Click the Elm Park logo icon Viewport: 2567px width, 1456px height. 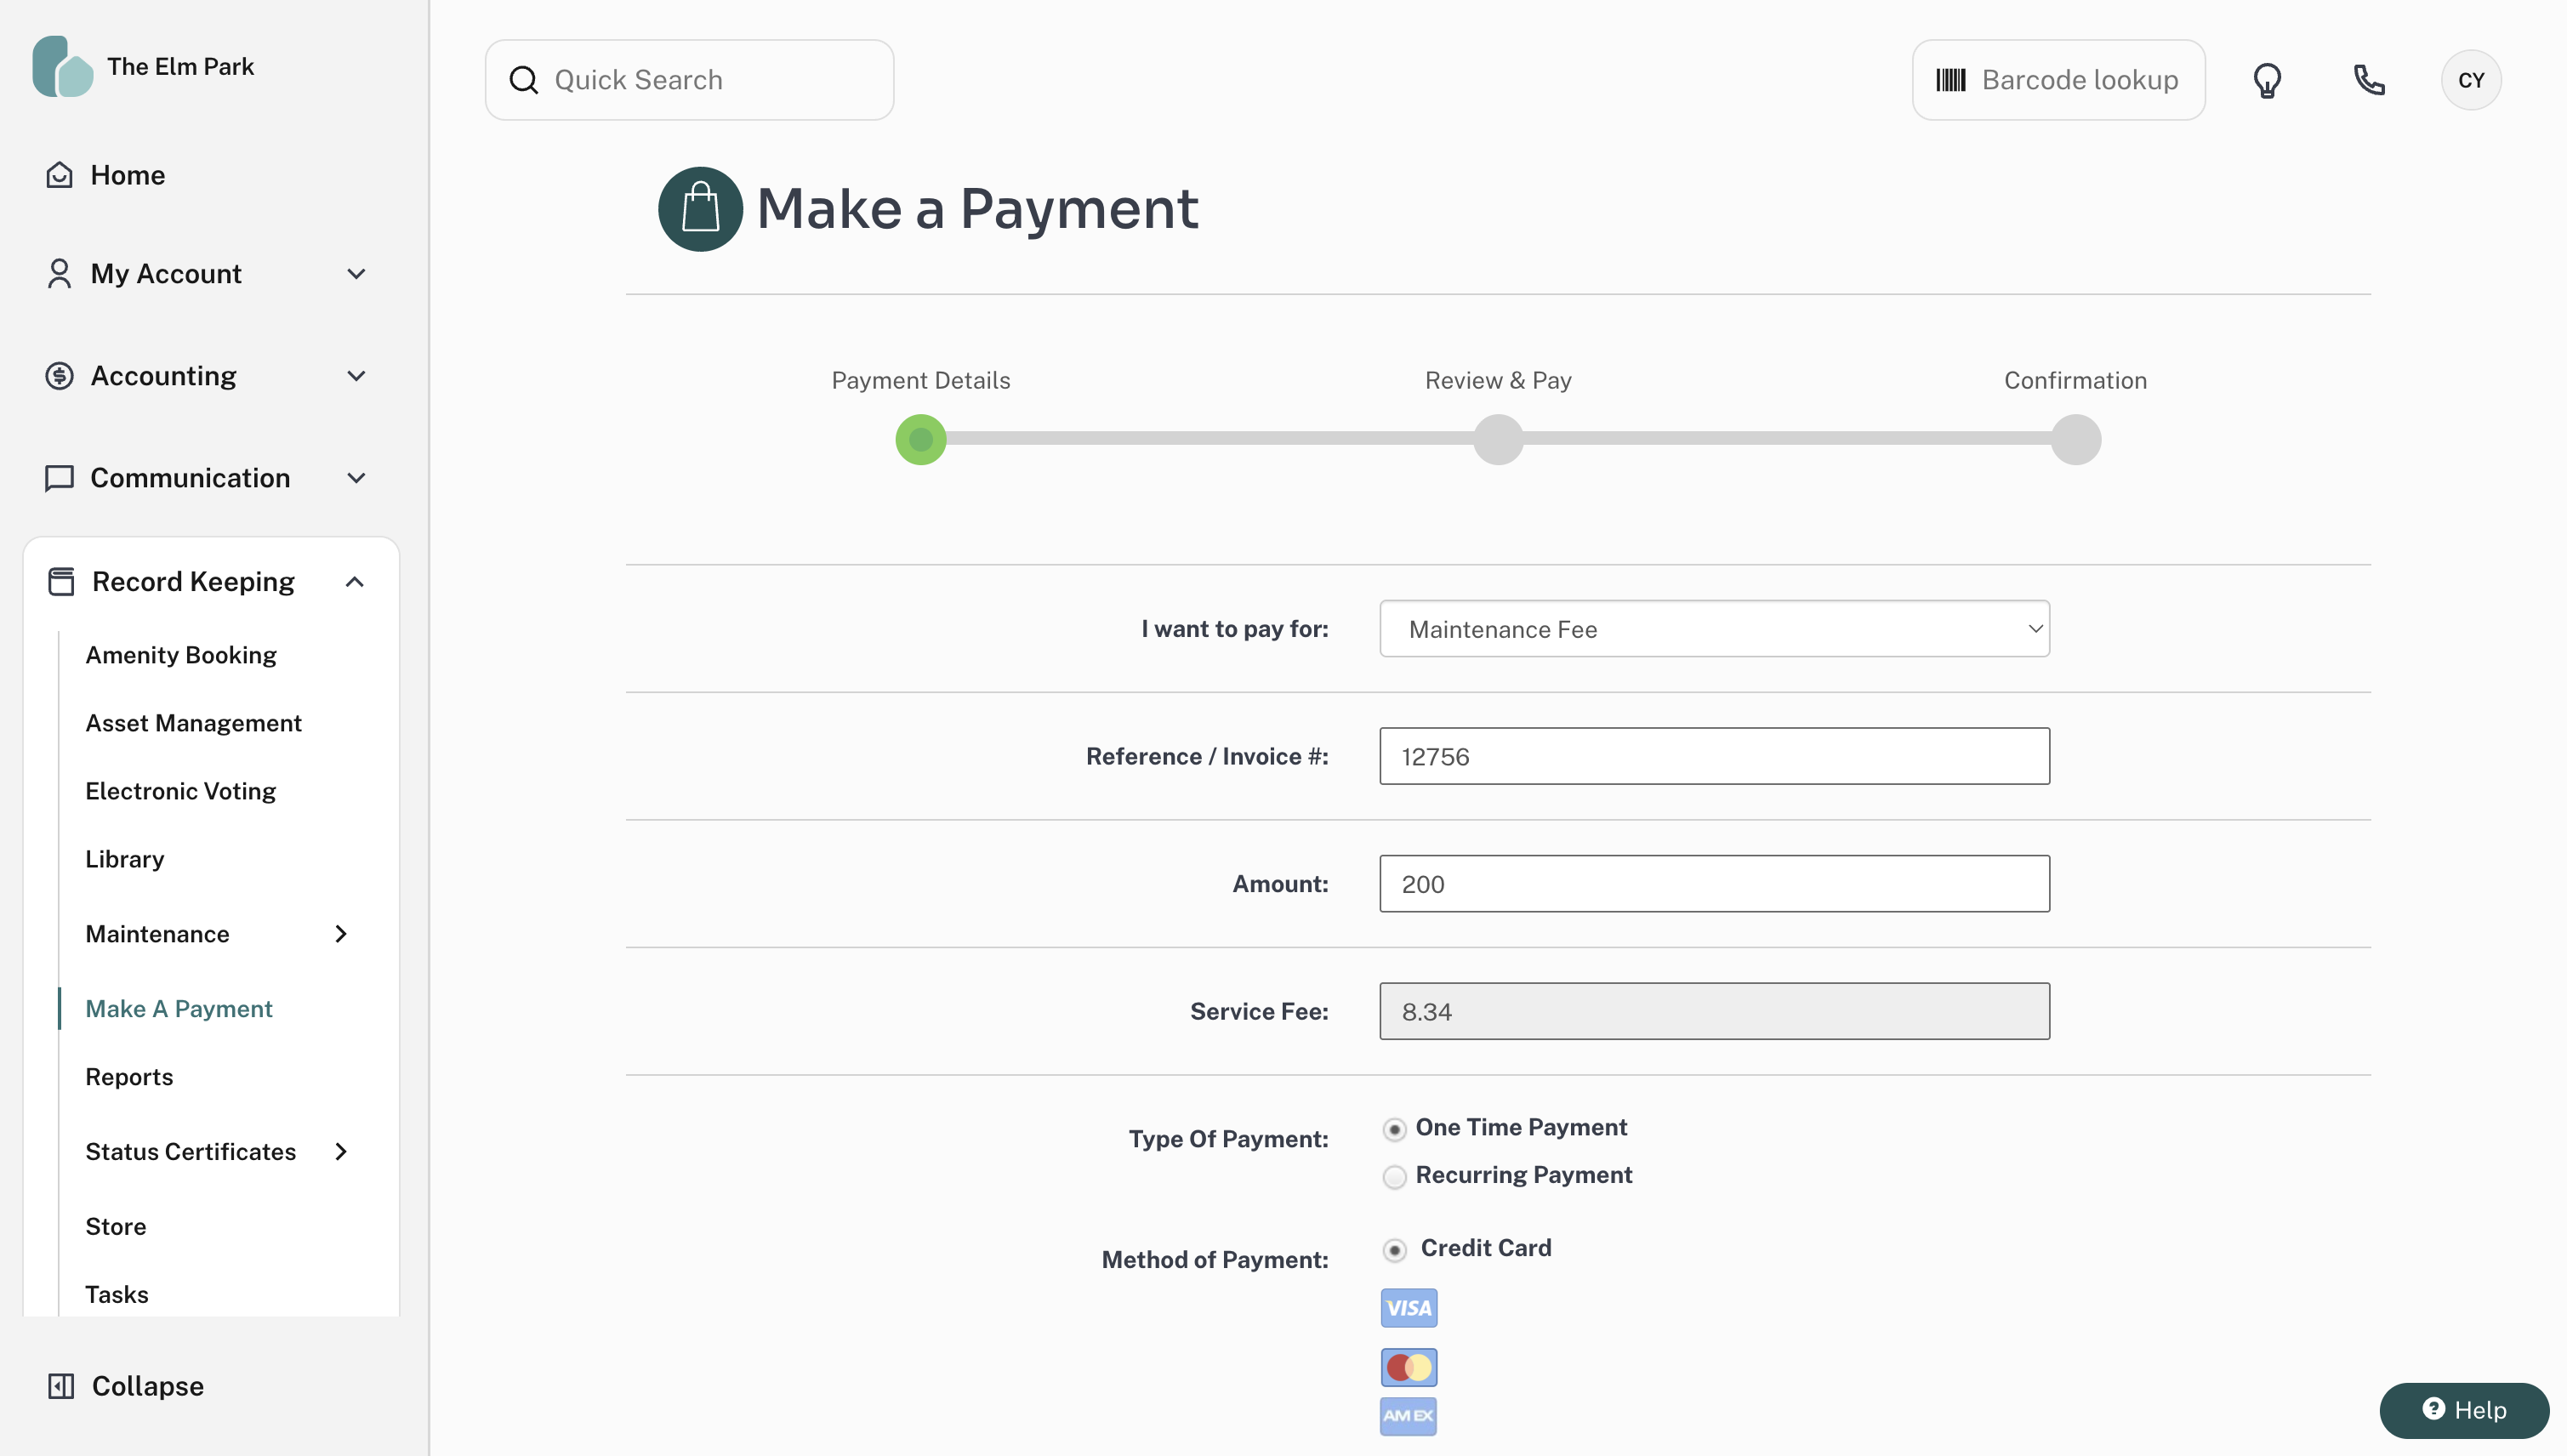tap(62, 67)
